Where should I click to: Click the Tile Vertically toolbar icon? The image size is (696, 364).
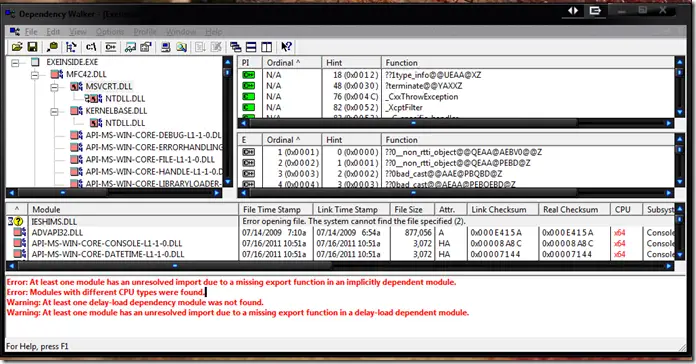tap(266, 47)
